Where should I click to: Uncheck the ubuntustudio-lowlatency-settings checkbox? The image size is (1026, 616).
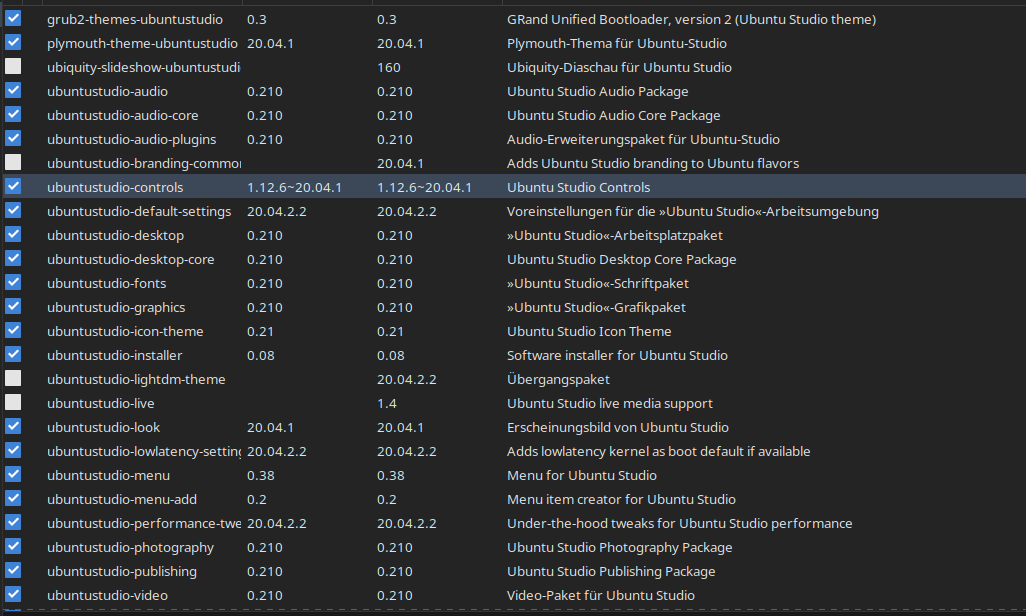[13, 450]
